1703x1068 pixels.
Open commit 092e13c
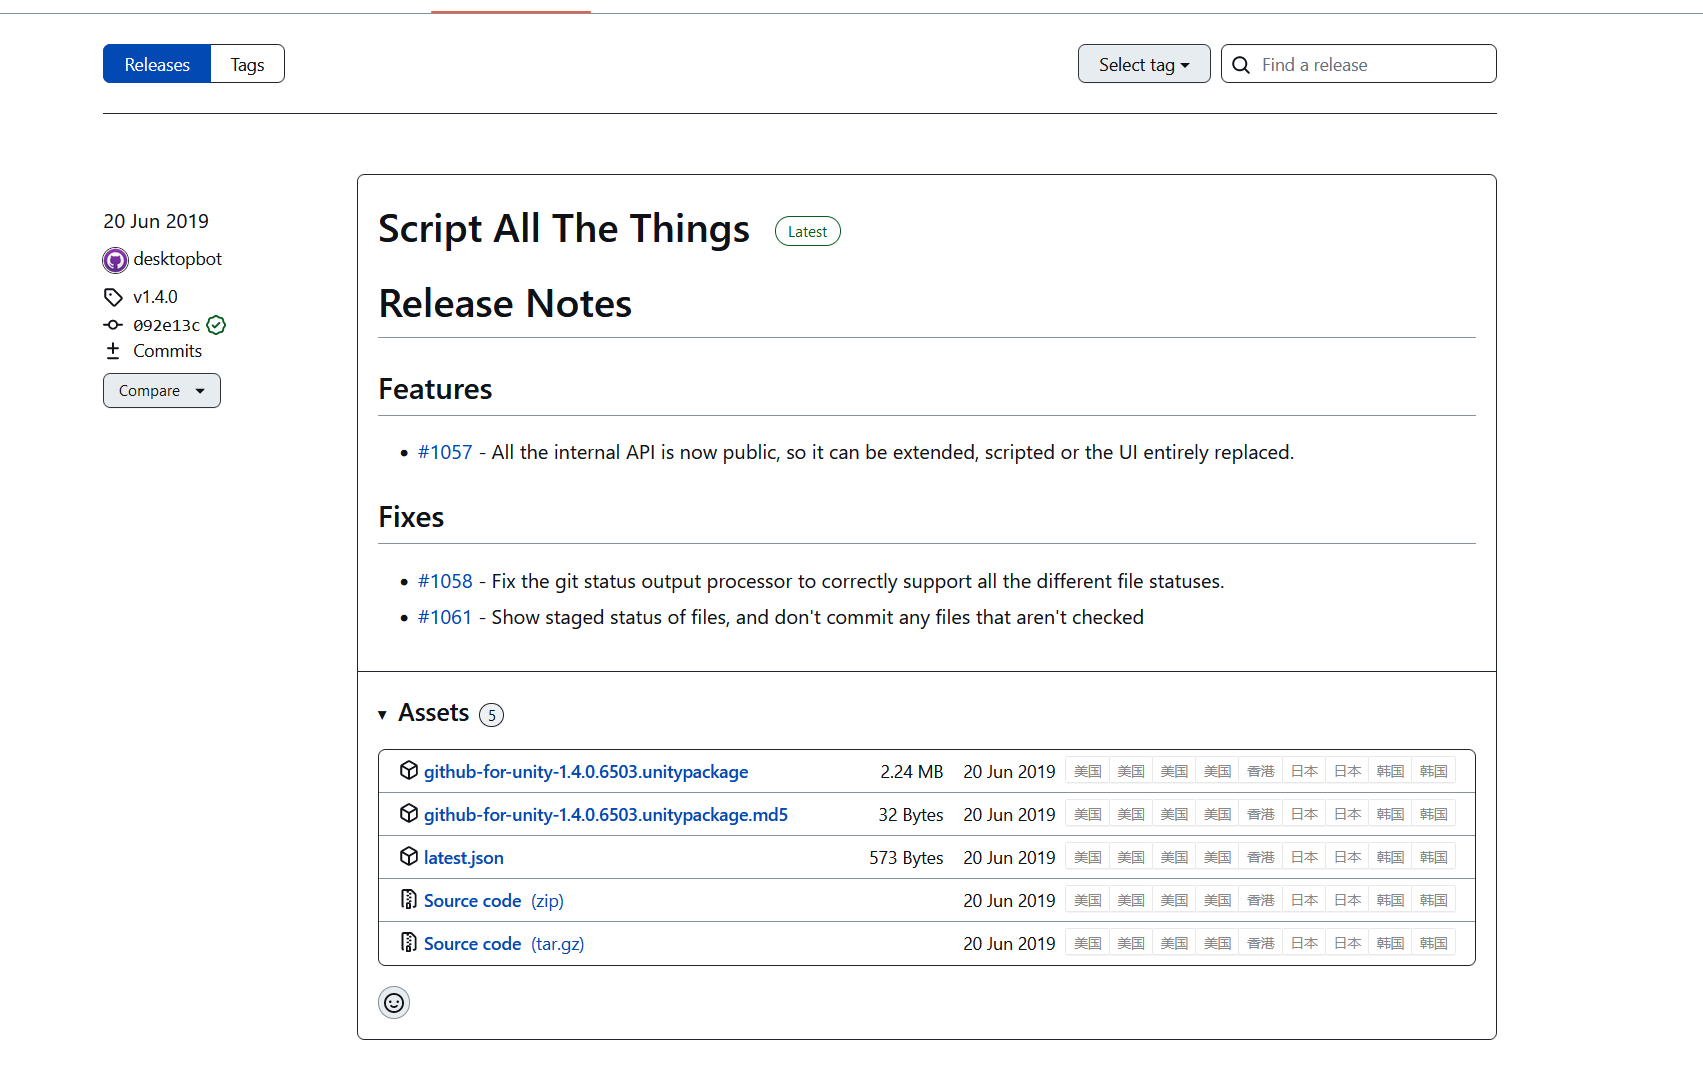click(166, 325)
